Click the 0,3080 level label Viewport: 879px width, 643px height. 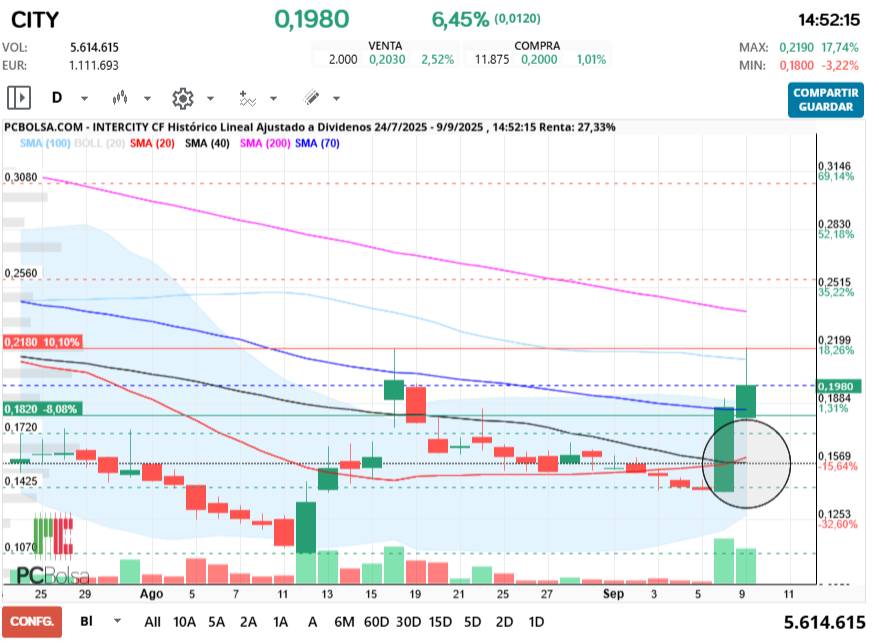(21, 177)
